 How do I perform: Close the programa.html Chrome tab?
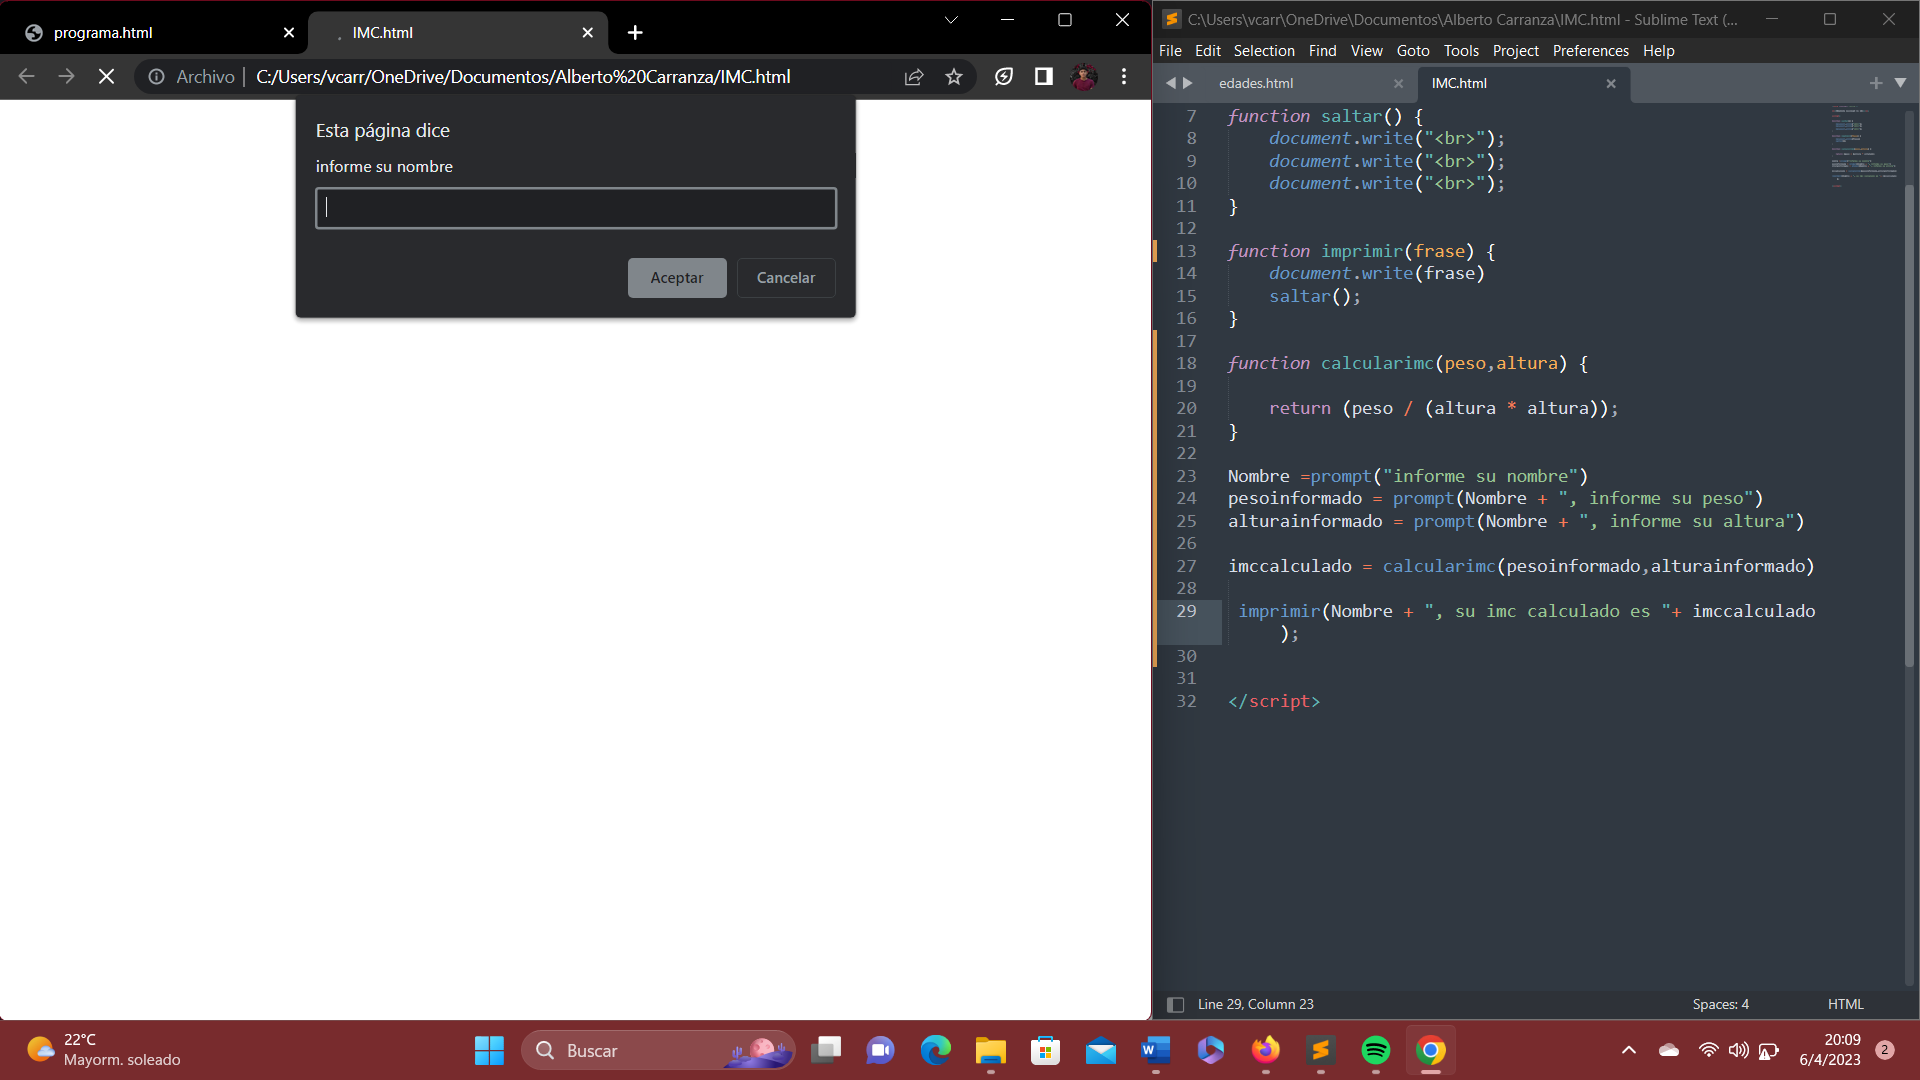[x=289, y=33]
